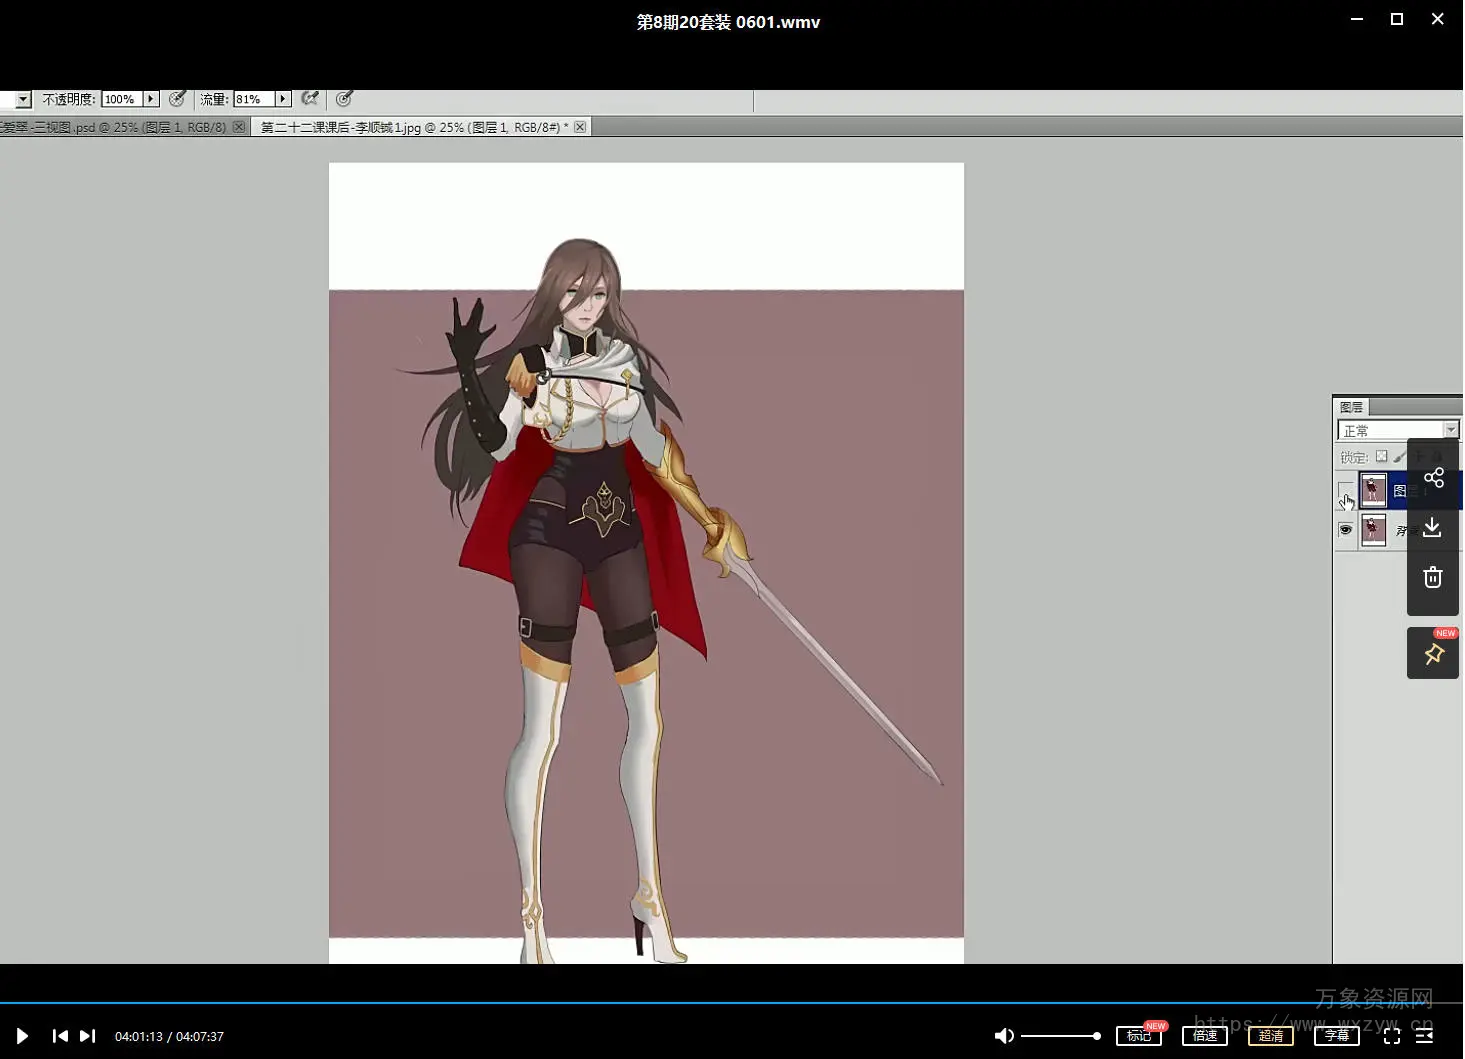The height and width of the screenshot is (1059, 1465).
Task: Toggle lock transparent pixels in layers panel
Action: (1381, 457)
